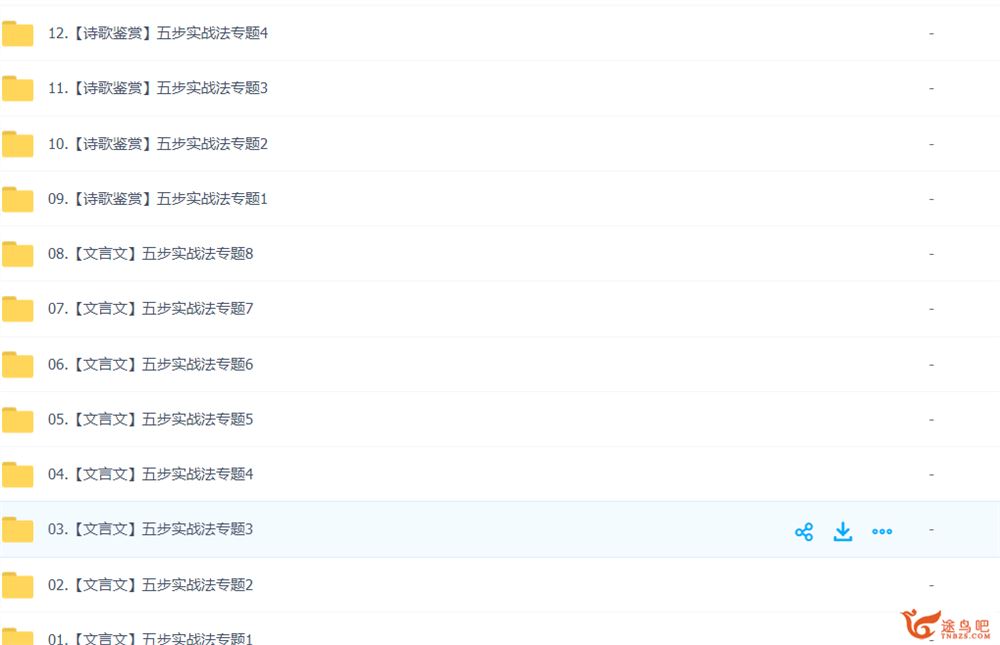Click folder icon of 10.【诗歌鉴赏】专题2
The height and width of the screenshot is (645, 1000).
coord(18,144)
